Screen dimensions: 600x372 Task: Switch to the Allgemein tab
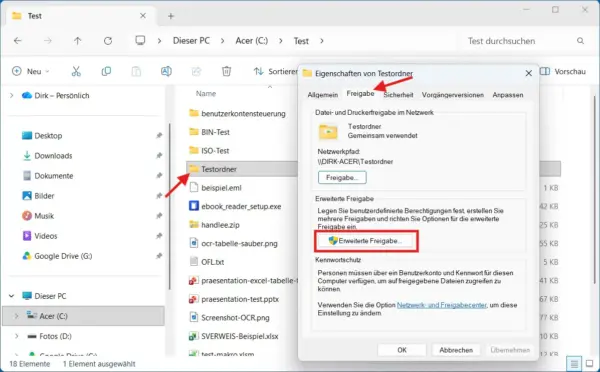coord(323,95)
